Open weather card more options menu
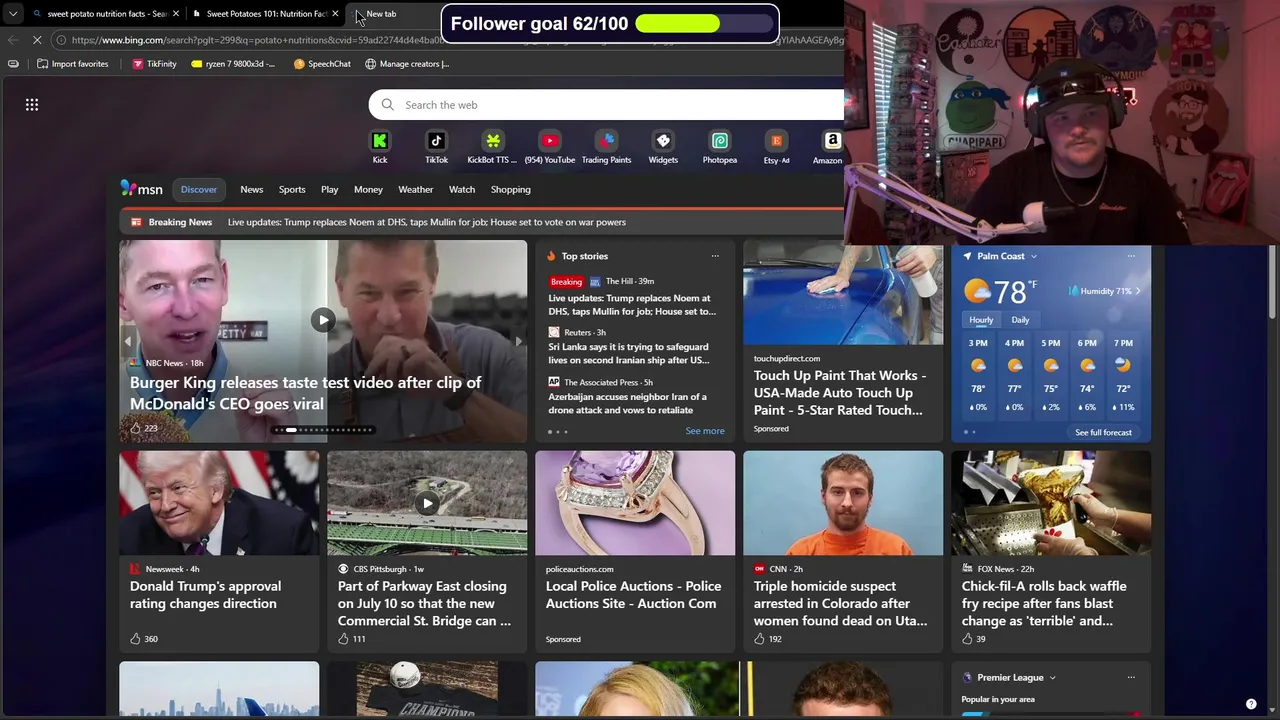1280x720 pixels. coord(1131,256)
